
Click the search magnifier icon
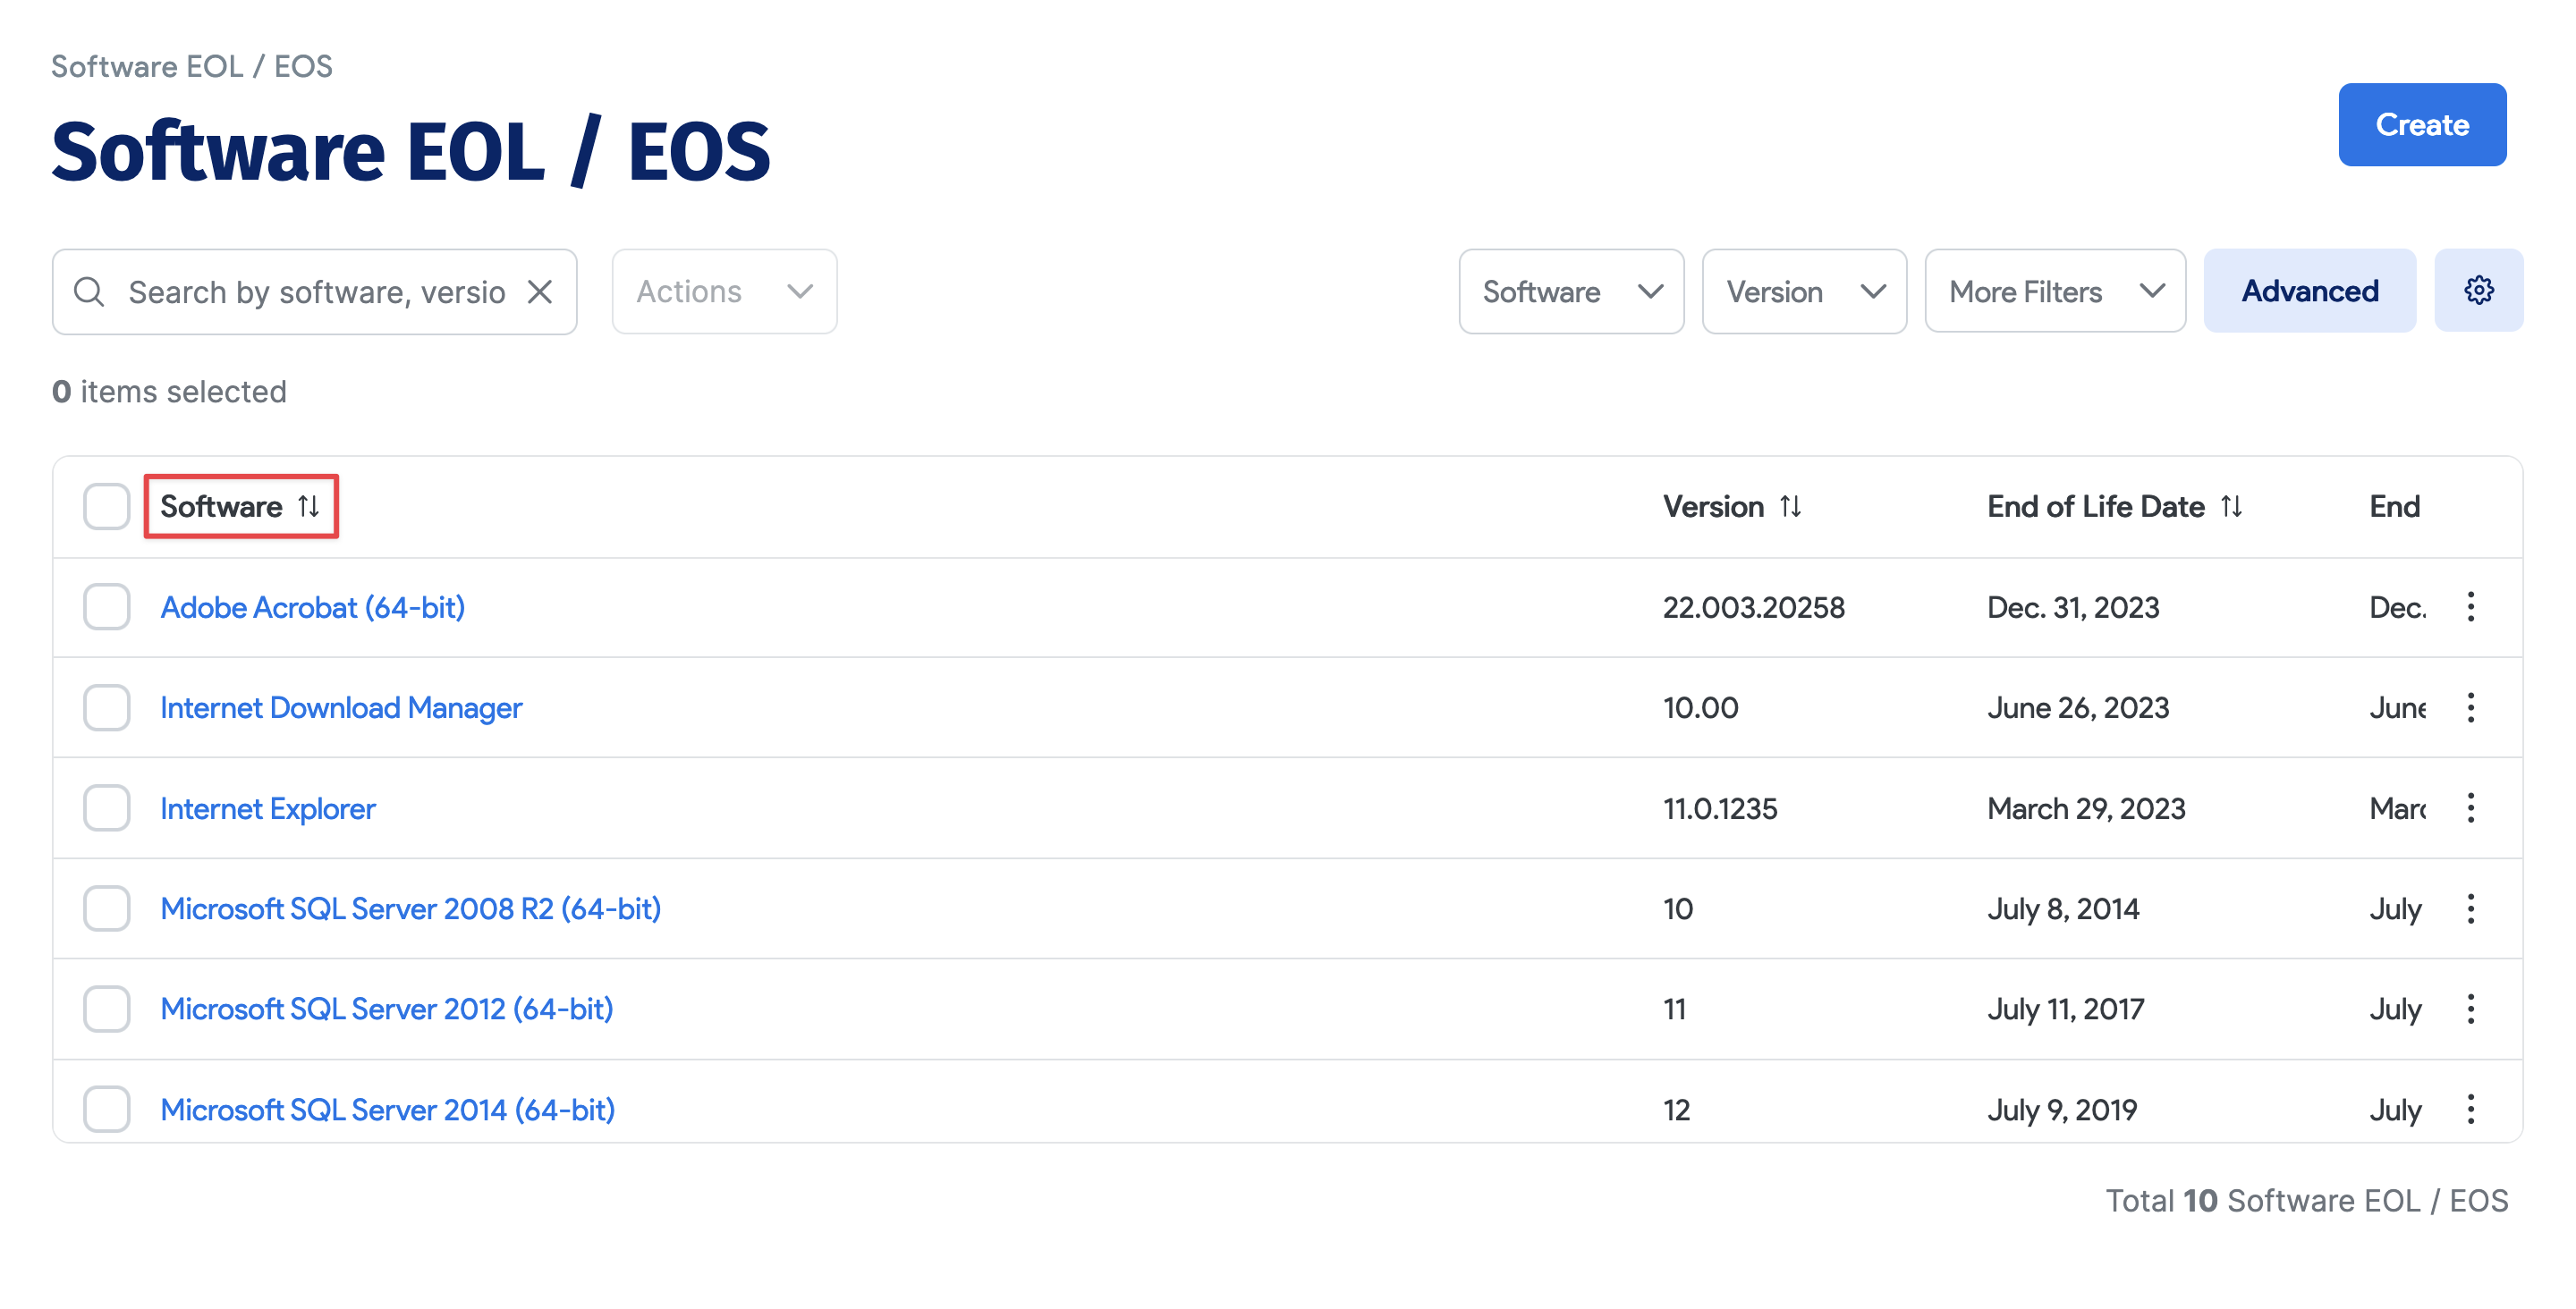pyautogui.click(x=89, y=291)
